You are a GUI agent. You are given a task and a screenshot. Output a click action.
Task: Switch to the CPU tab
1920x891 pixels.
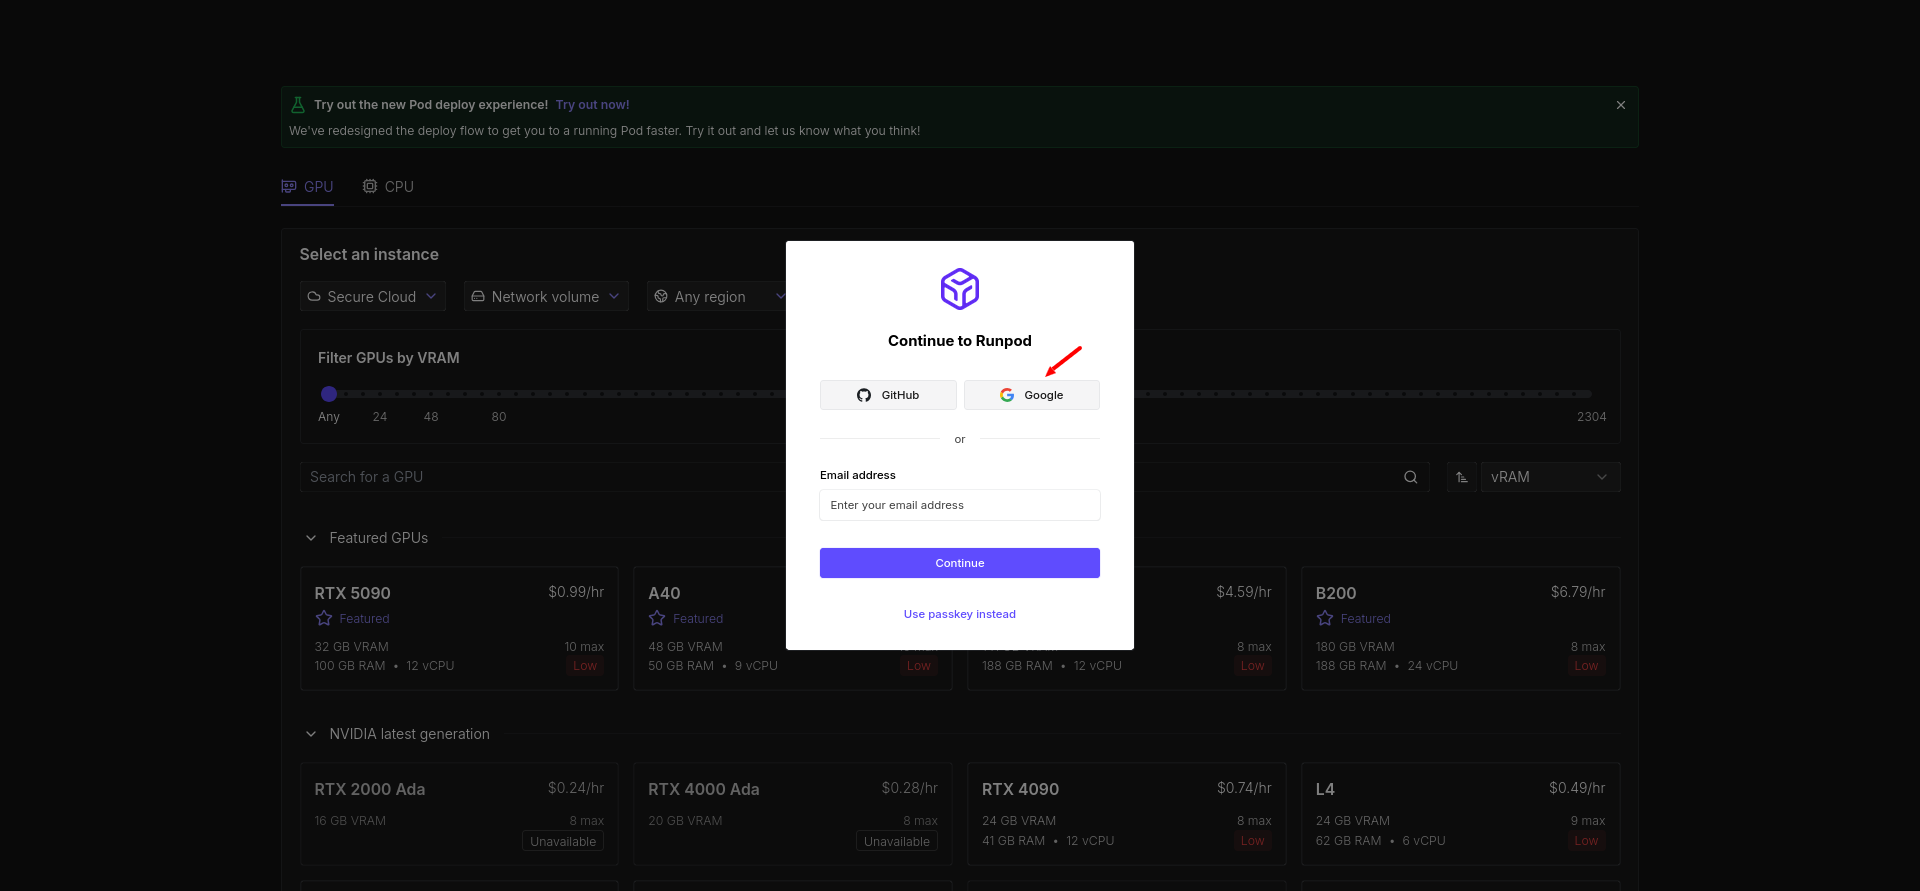(388, 187)
